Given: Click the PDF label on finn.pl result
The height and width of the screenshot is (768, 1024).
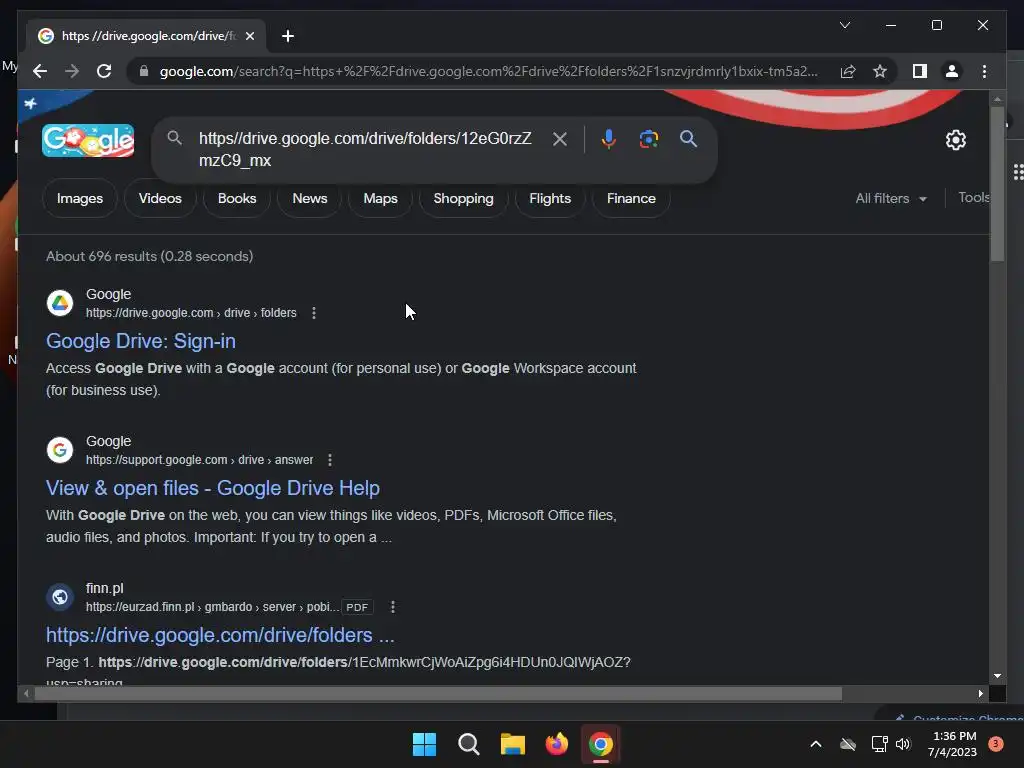Looking at the screenshot, I should coord(357,607).
